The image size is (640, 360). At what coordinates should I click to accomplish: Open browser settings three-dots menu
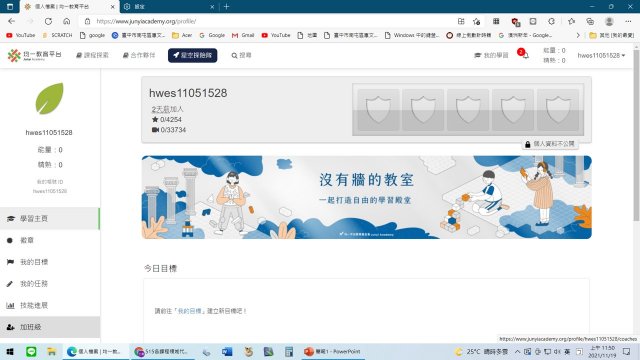click(x=628, y=21)
